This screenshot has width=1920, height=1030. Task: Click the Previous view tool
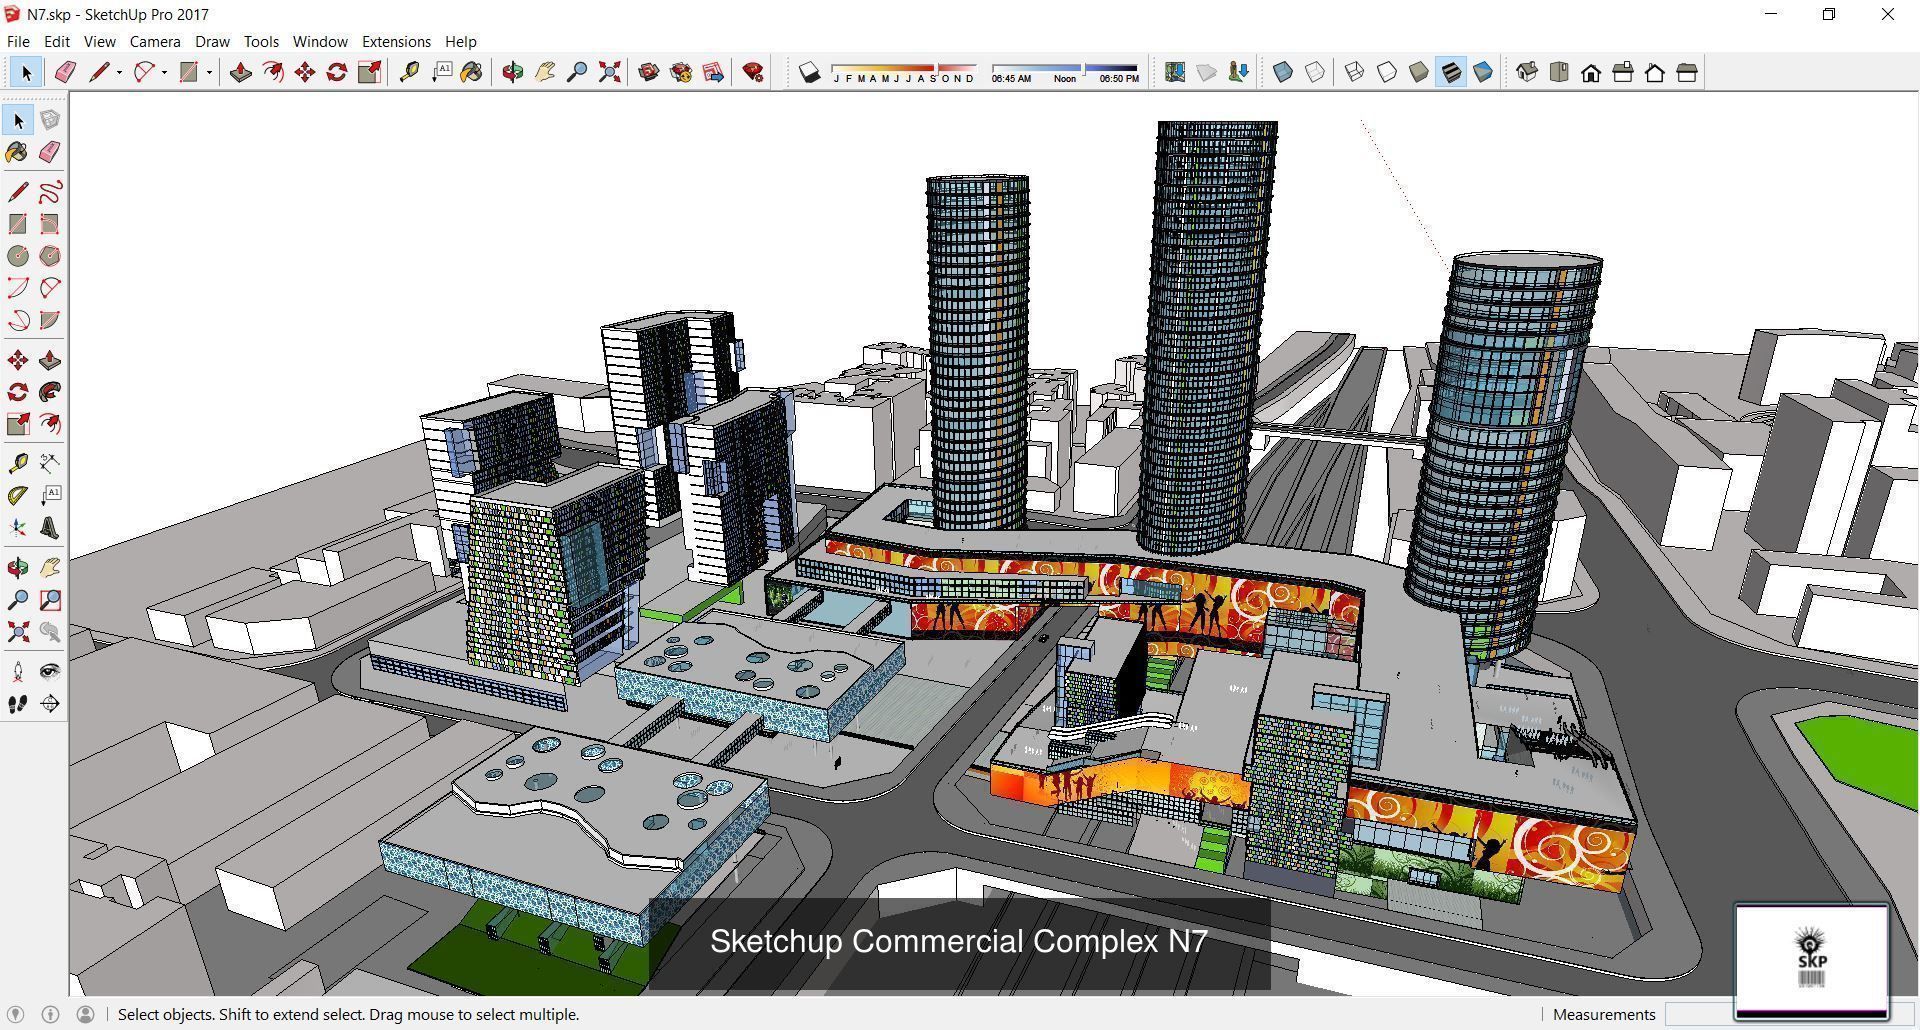pos(50,632)
